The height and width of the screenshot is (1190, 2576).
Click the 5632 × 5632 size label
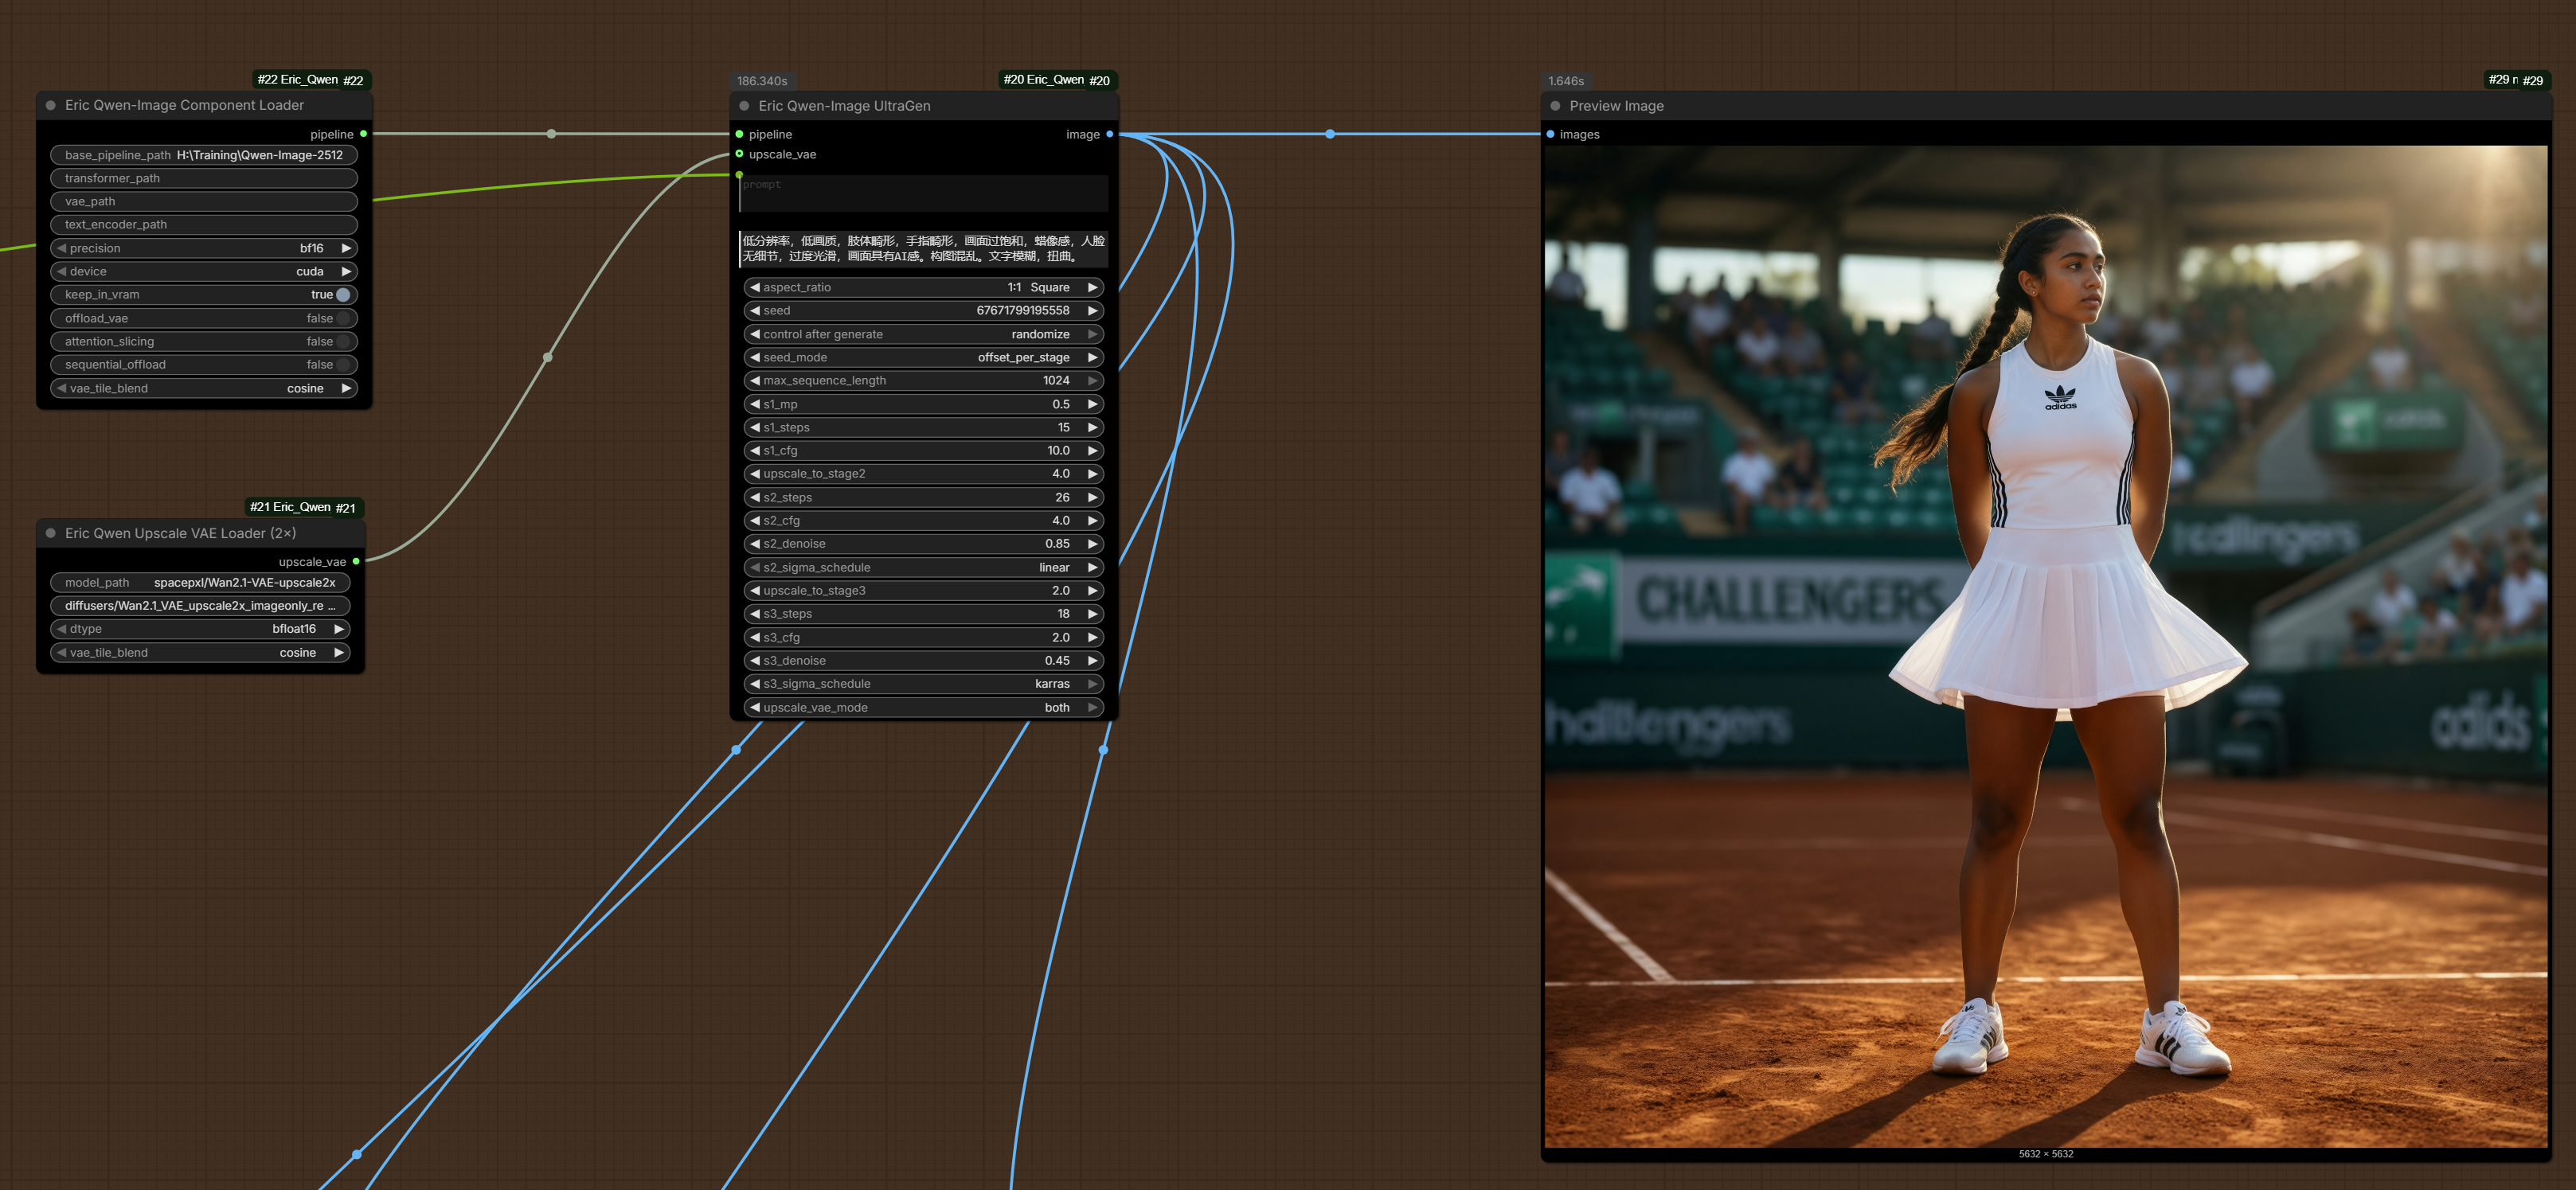pyautogui.click(x=2046, y=1154)
